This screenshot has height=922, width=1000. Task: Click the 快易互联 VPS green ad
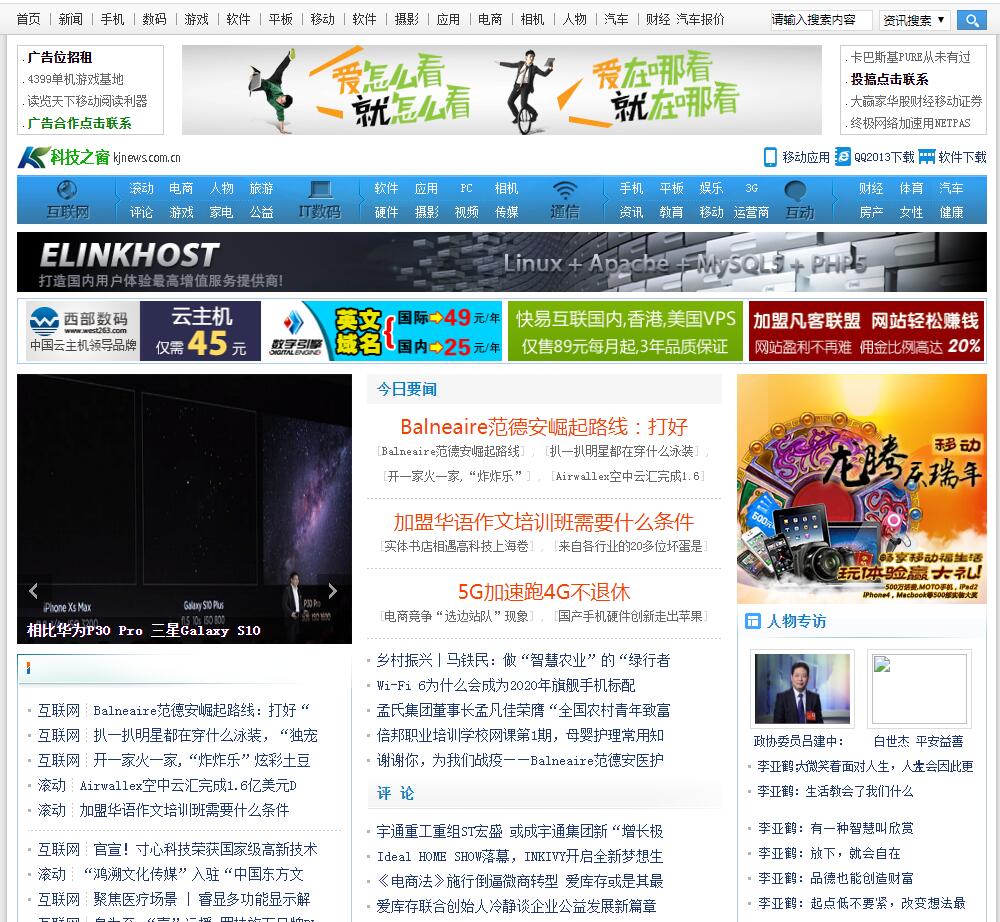click(x=625, y=332)
